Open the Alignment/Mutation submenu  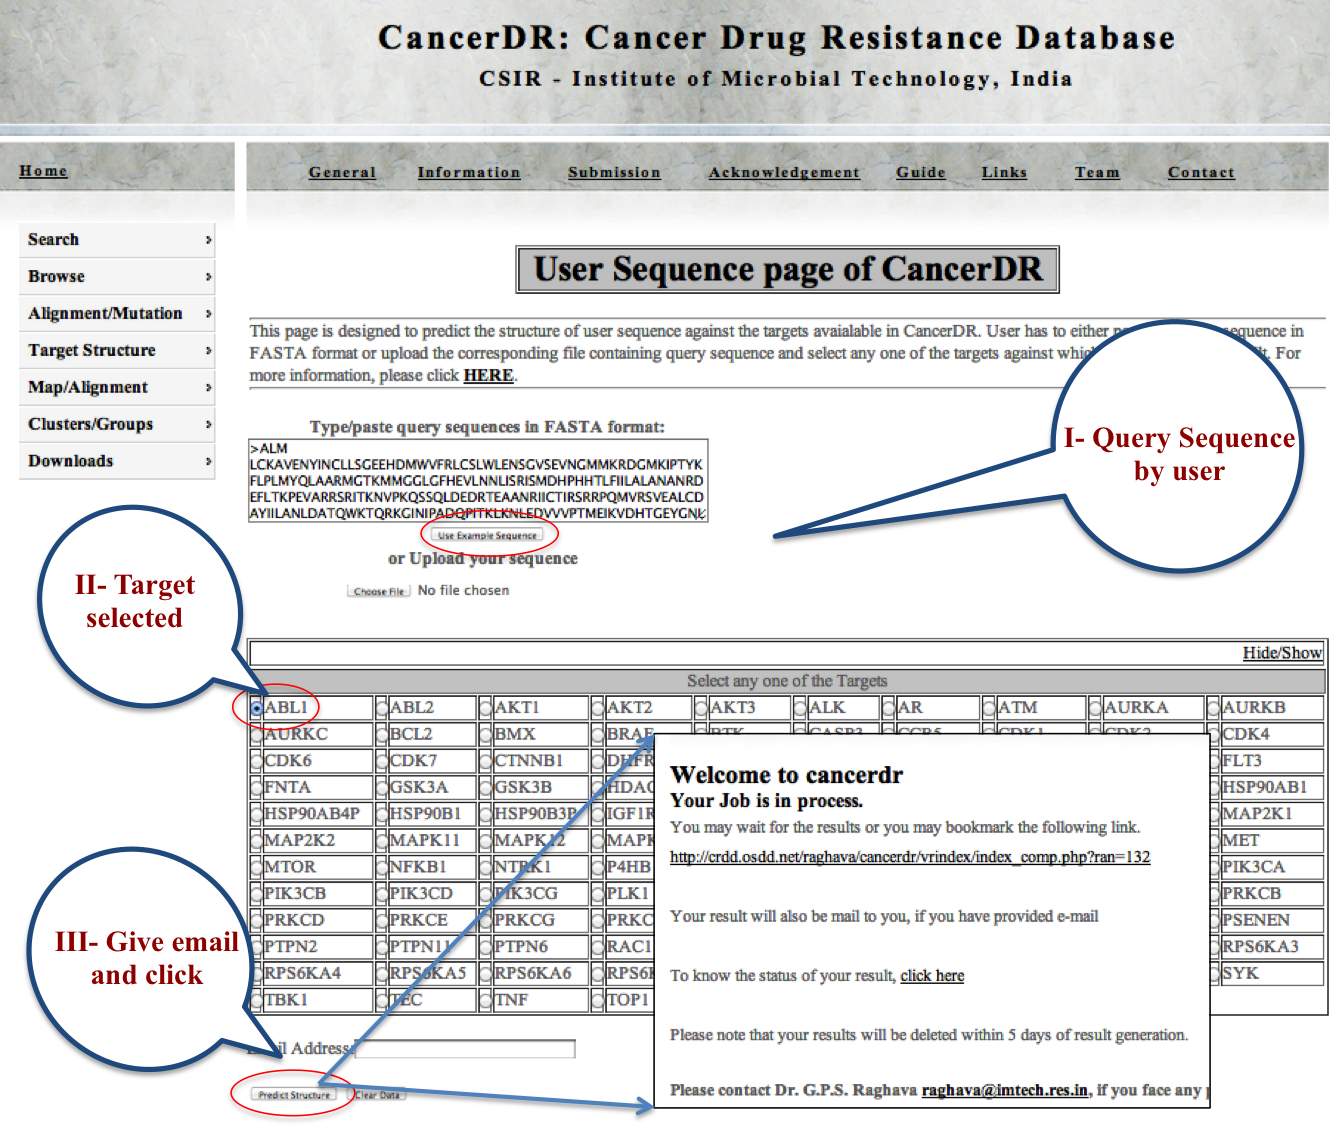116,314
